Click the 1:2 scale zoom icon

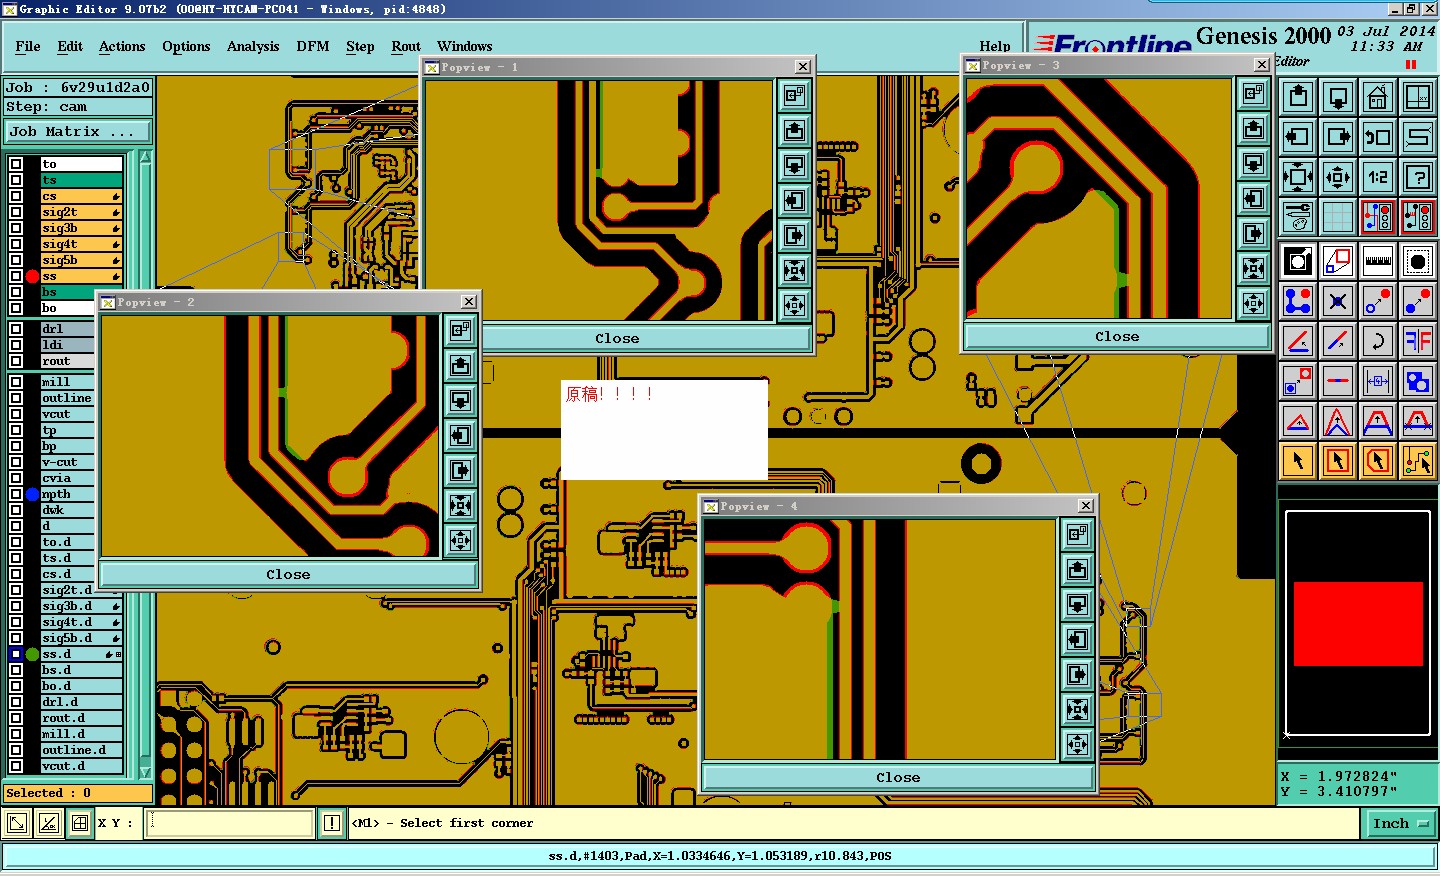click(x=1378, y=177)
